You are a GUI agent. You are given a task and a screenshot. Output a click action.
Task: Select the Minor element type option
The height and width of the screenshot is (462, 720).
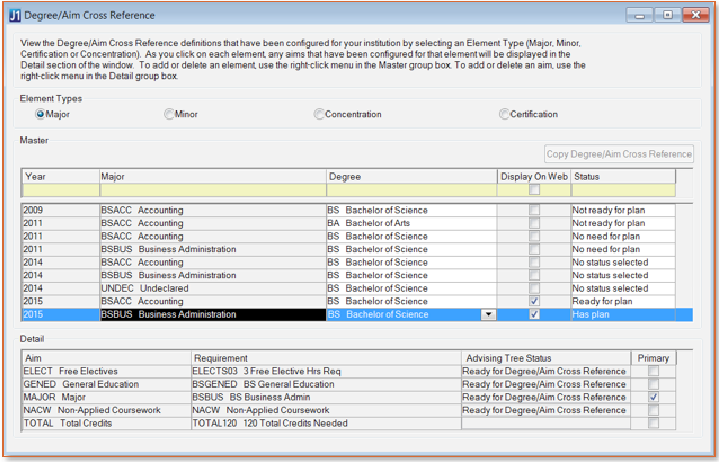point(169,114)
